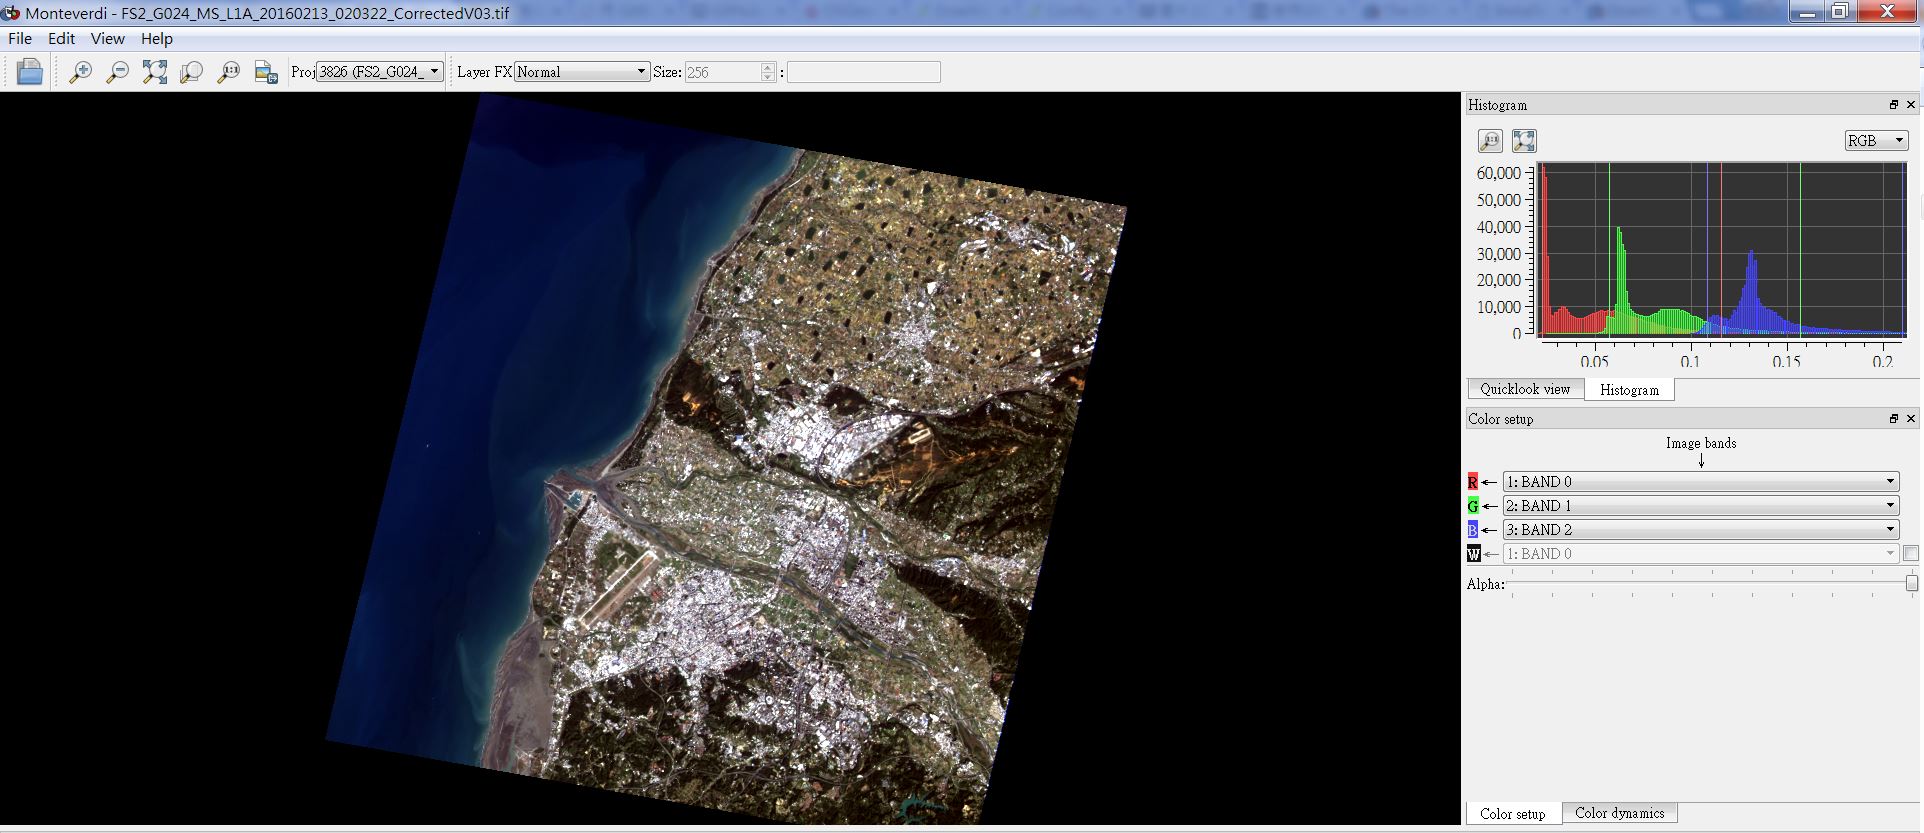Open the Edit menu
Screen dimensions: 1924x833
coord(61,39)
